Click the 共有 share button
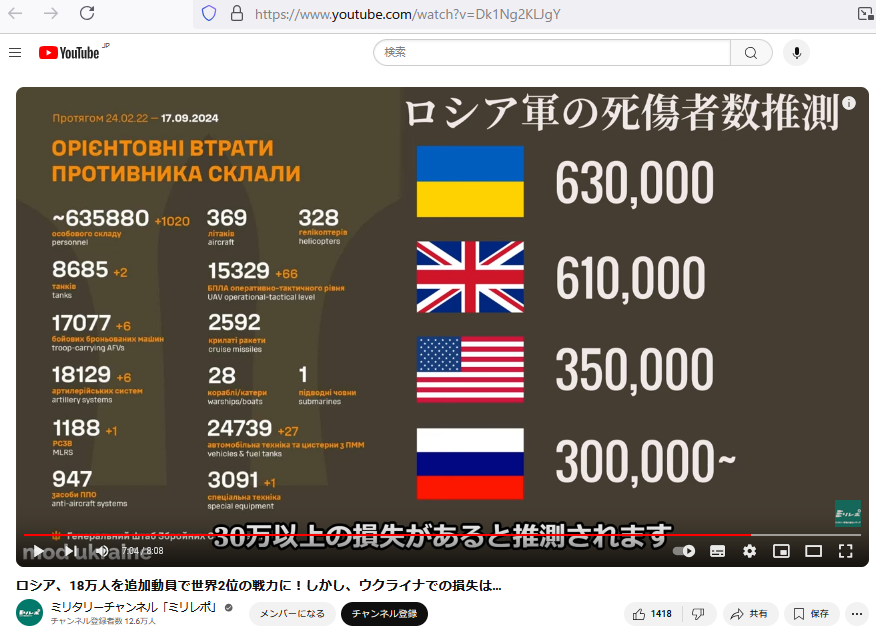 point(750,613)
